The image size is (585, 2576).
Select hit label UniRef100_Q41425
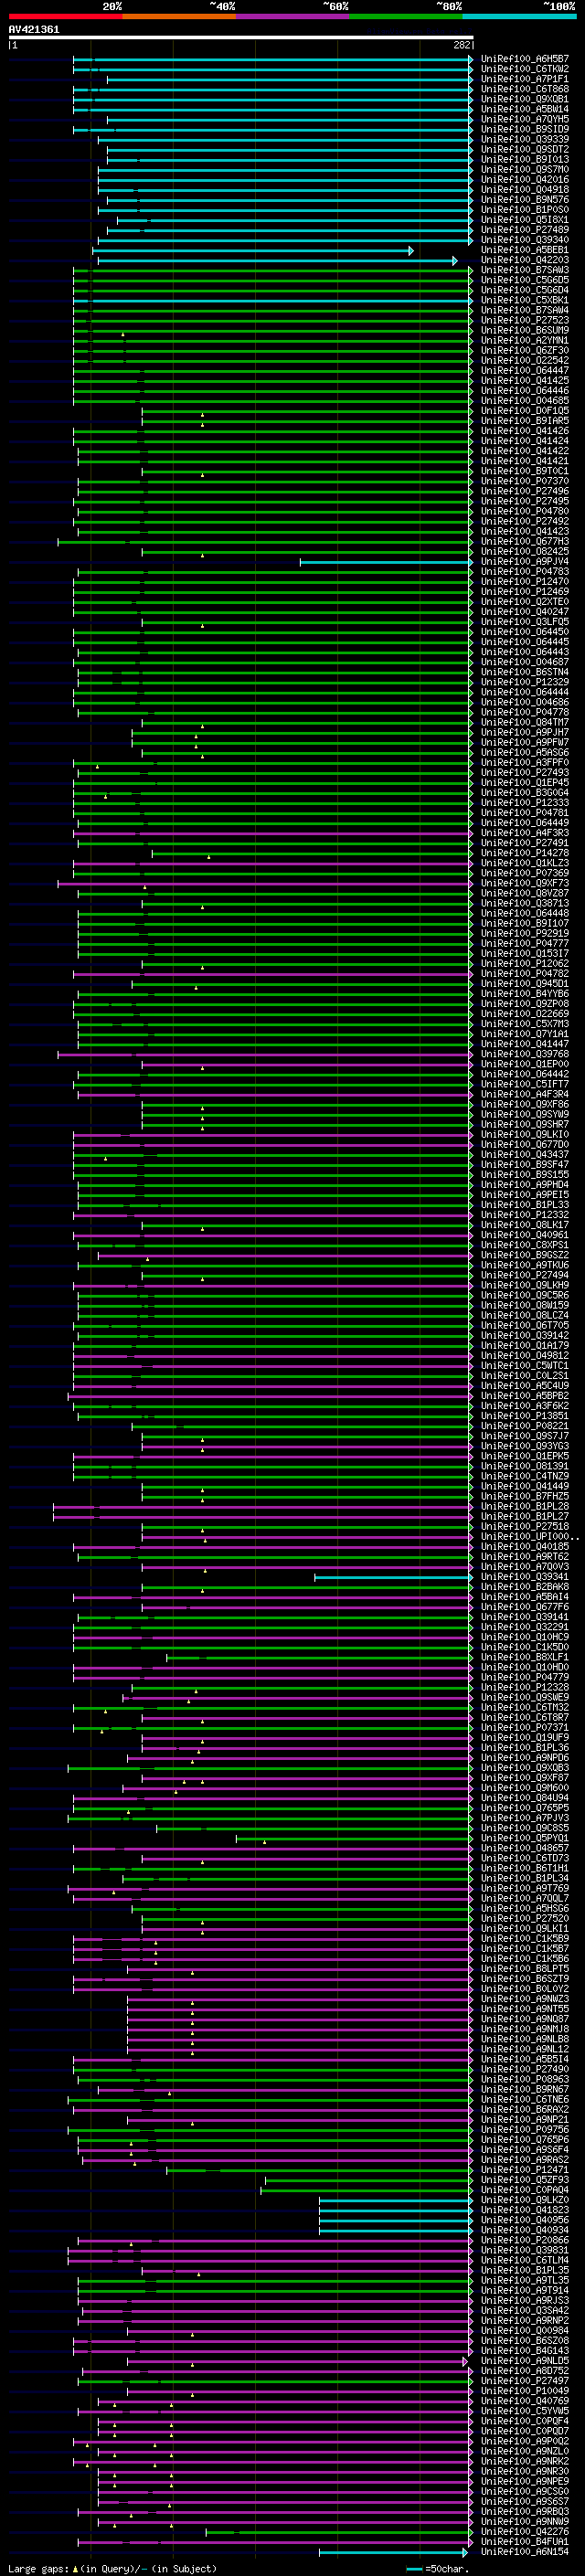click(x=525, y=380)
